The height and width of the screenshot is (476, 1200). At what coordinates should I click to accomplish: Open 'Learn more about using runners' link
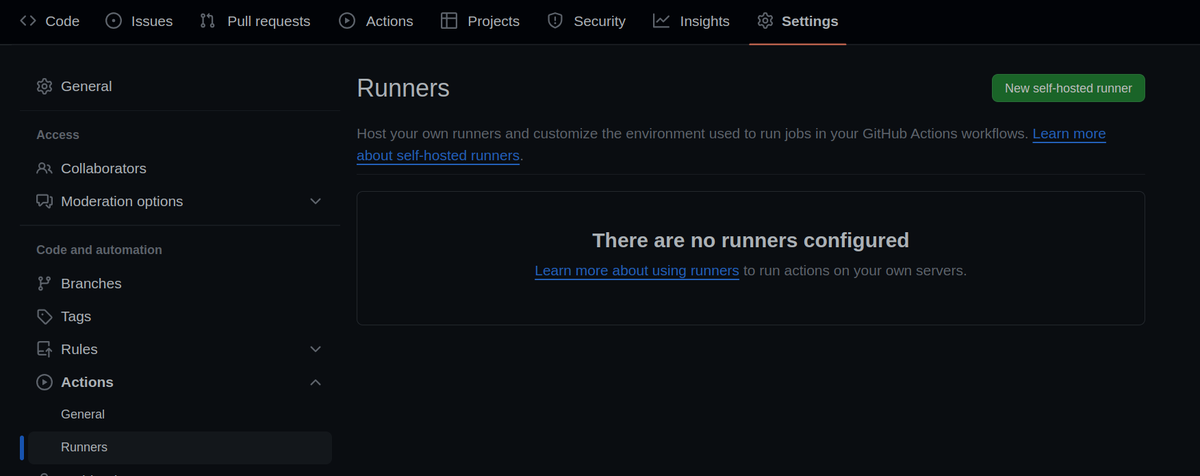click(x=637, y=270)
